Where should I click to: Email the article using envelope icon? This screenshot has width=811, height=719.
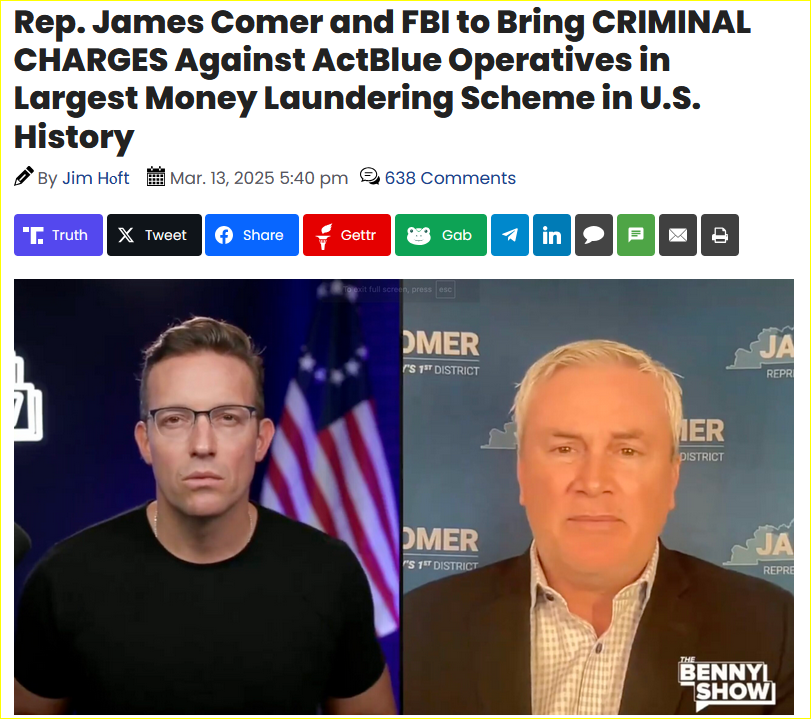coord(678,235)
